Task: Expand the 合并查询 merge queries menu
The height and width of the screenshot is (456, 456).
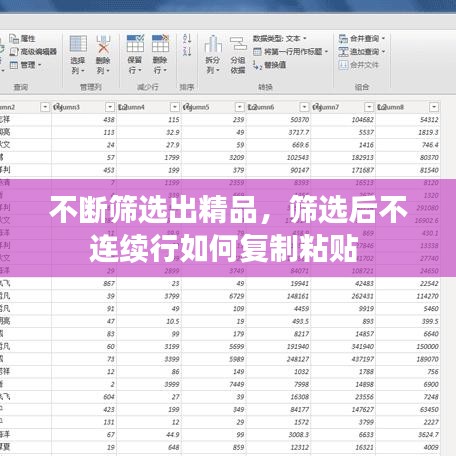Action: click(x=362, y=39)
